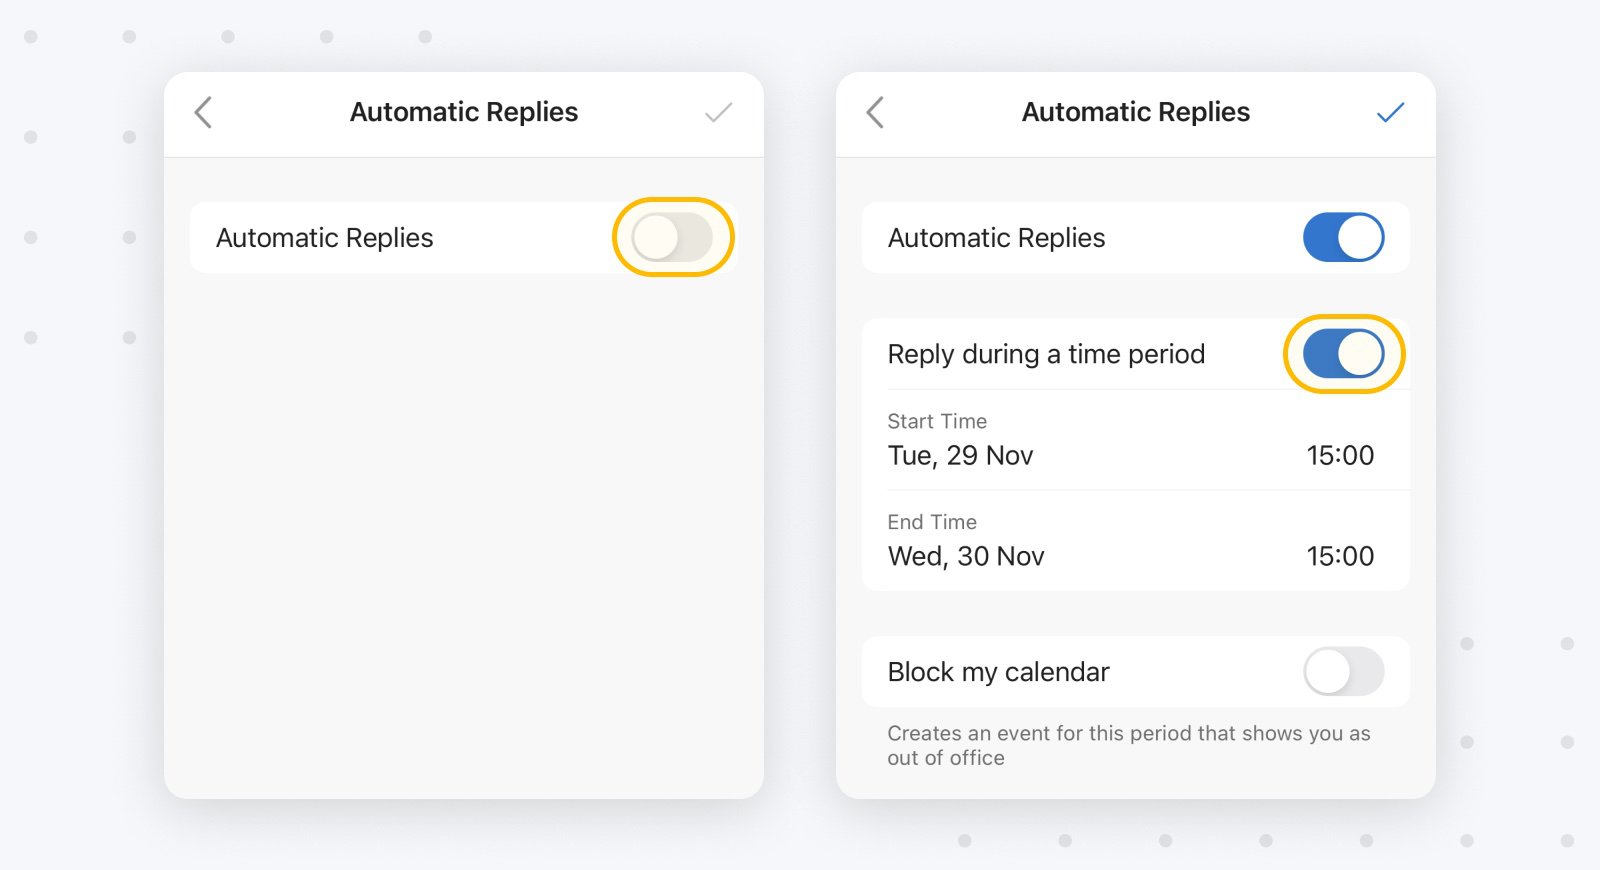Click the left panel Automatic Replies title
Screen dimensions: 1600x870
[x=464, y=112]
